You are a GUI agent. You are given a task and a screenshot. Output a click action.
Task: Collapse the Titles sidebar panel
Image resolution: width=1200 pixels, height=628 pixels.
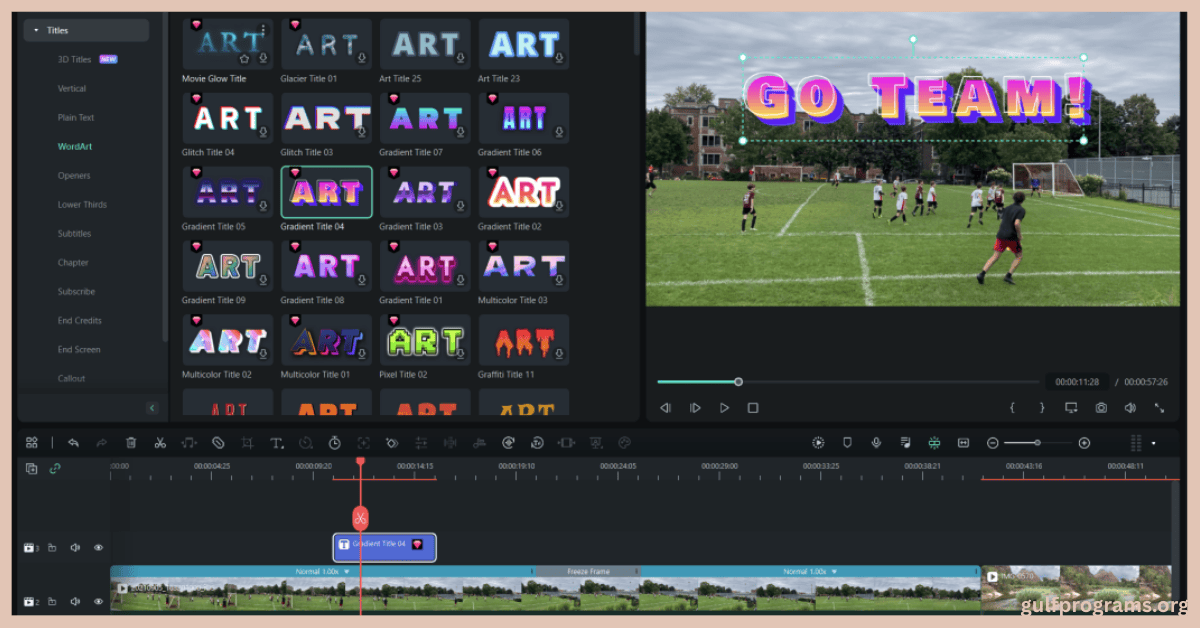point(152,408)
